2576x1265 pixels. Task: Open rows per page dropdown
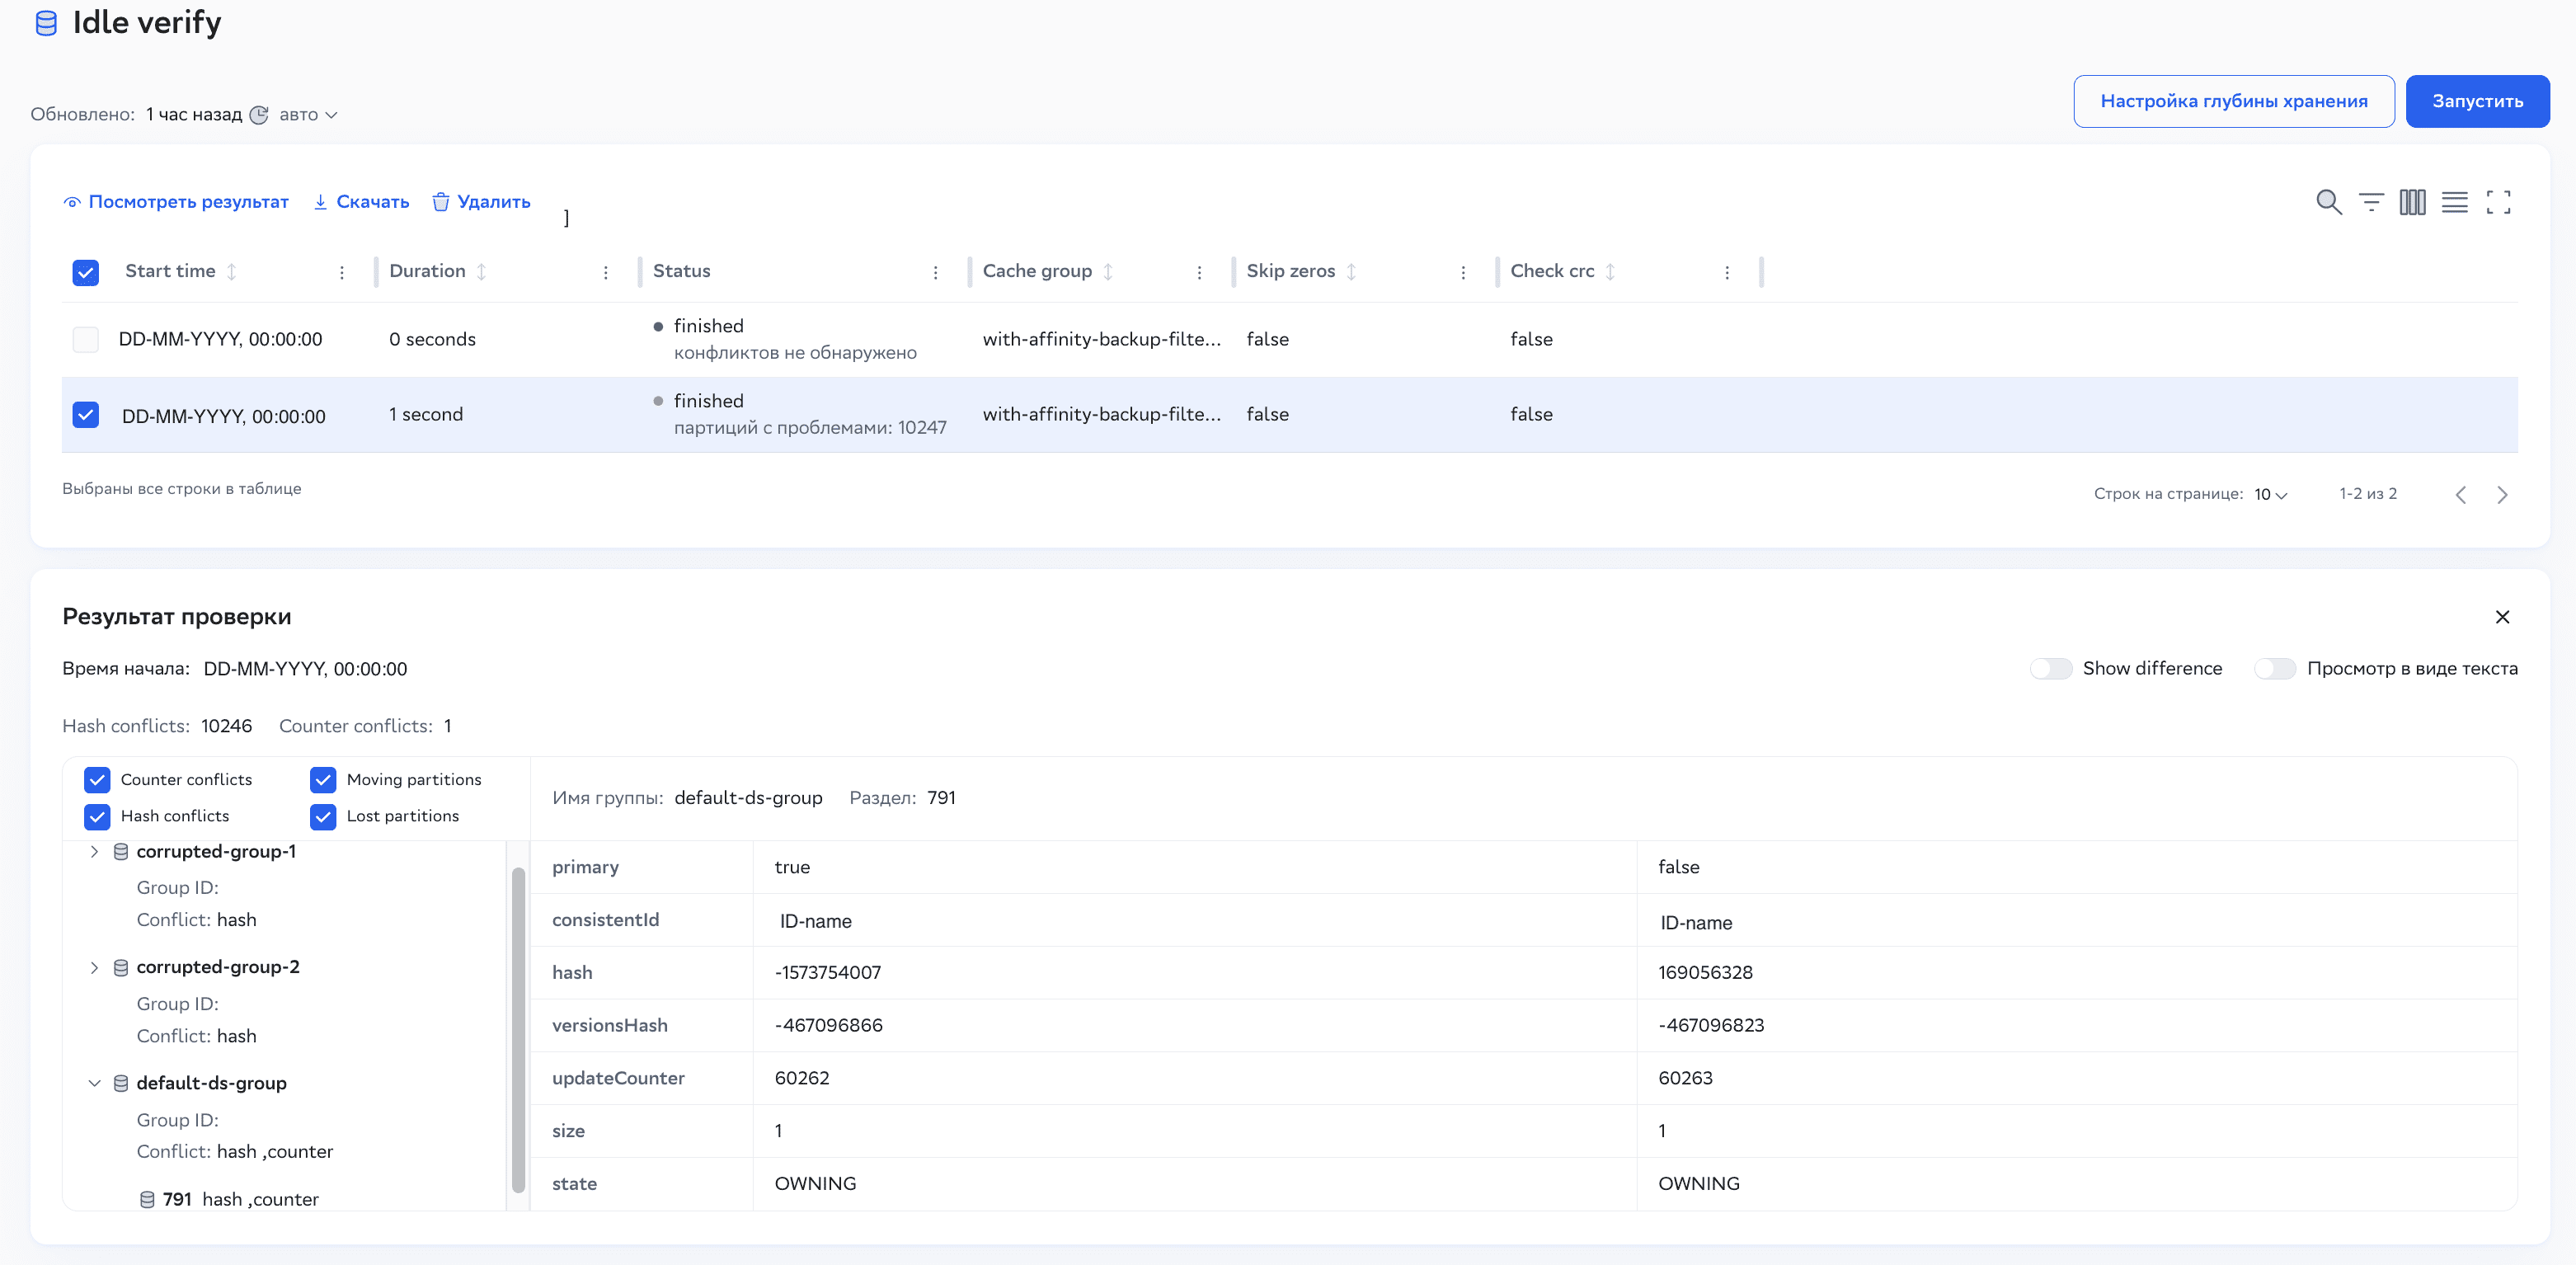[2270, 494]
